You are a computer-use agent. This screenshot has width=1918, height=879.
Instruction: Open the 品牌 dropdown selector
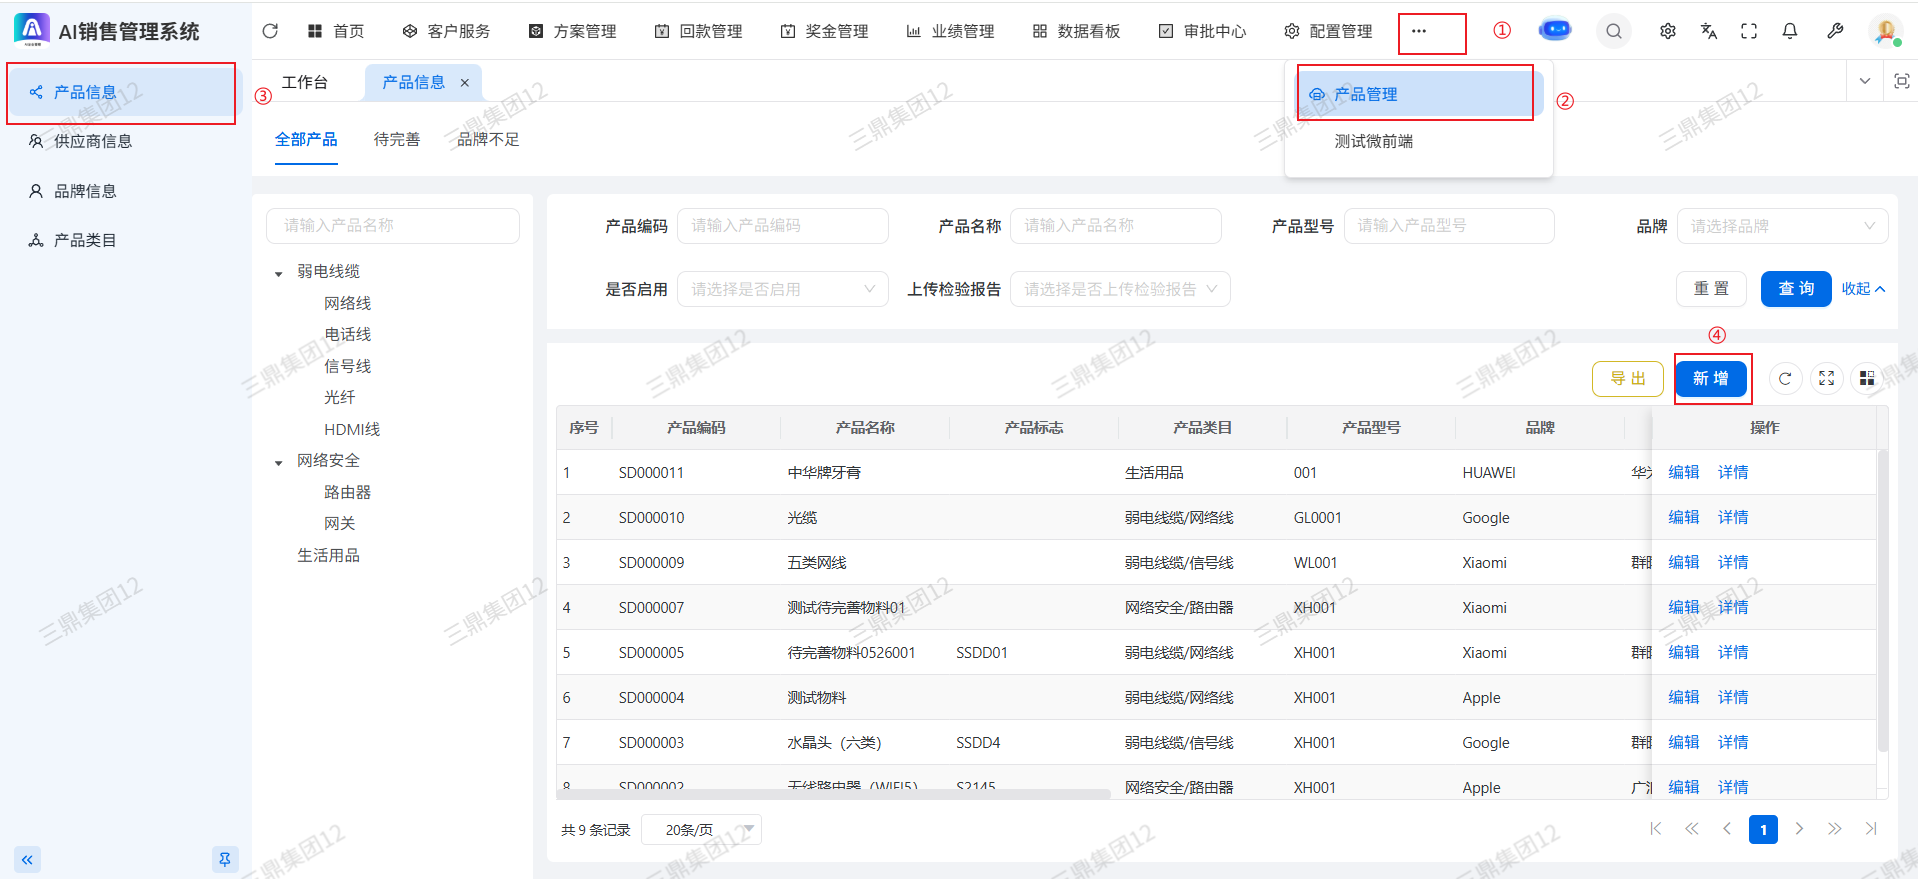[x=1781, y=226]
